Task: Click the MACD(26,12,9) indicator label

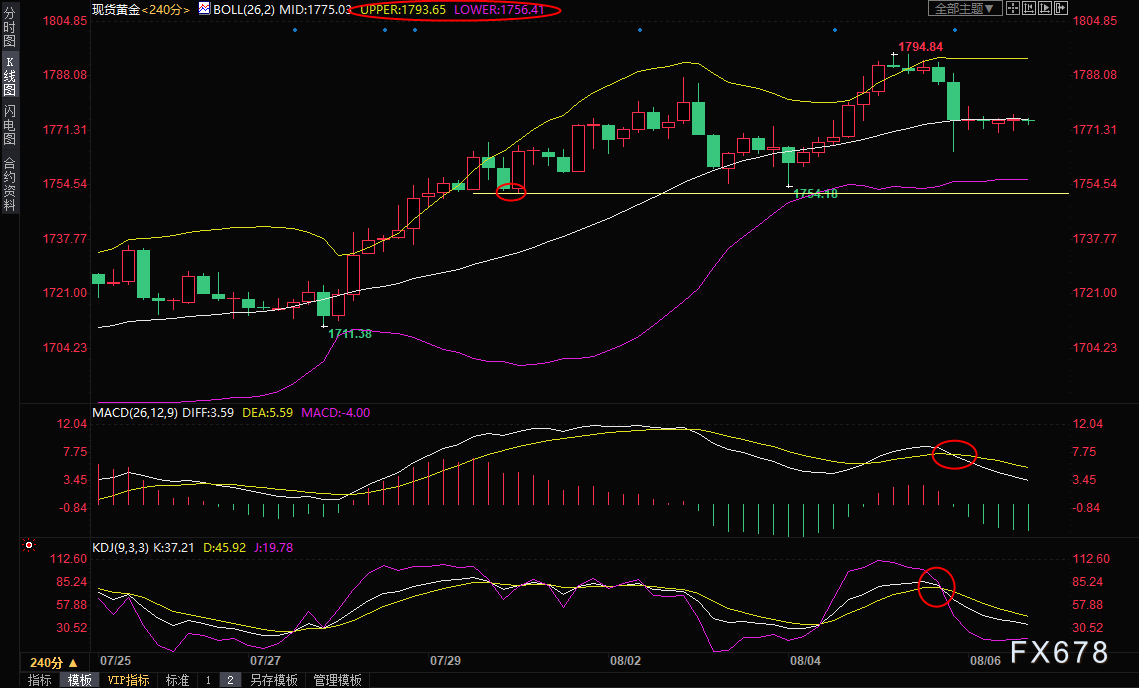Action: (x=135, y=413)
